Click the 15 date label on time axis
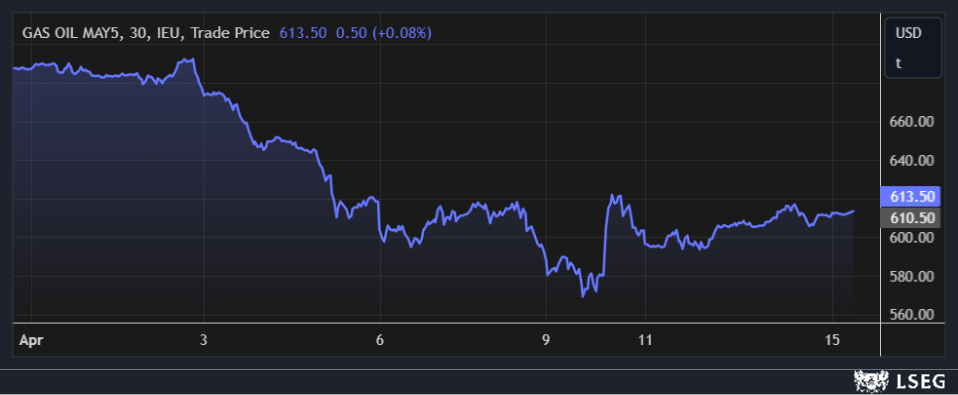Screen dimensions: 958x395 click(x=833, y=340)
